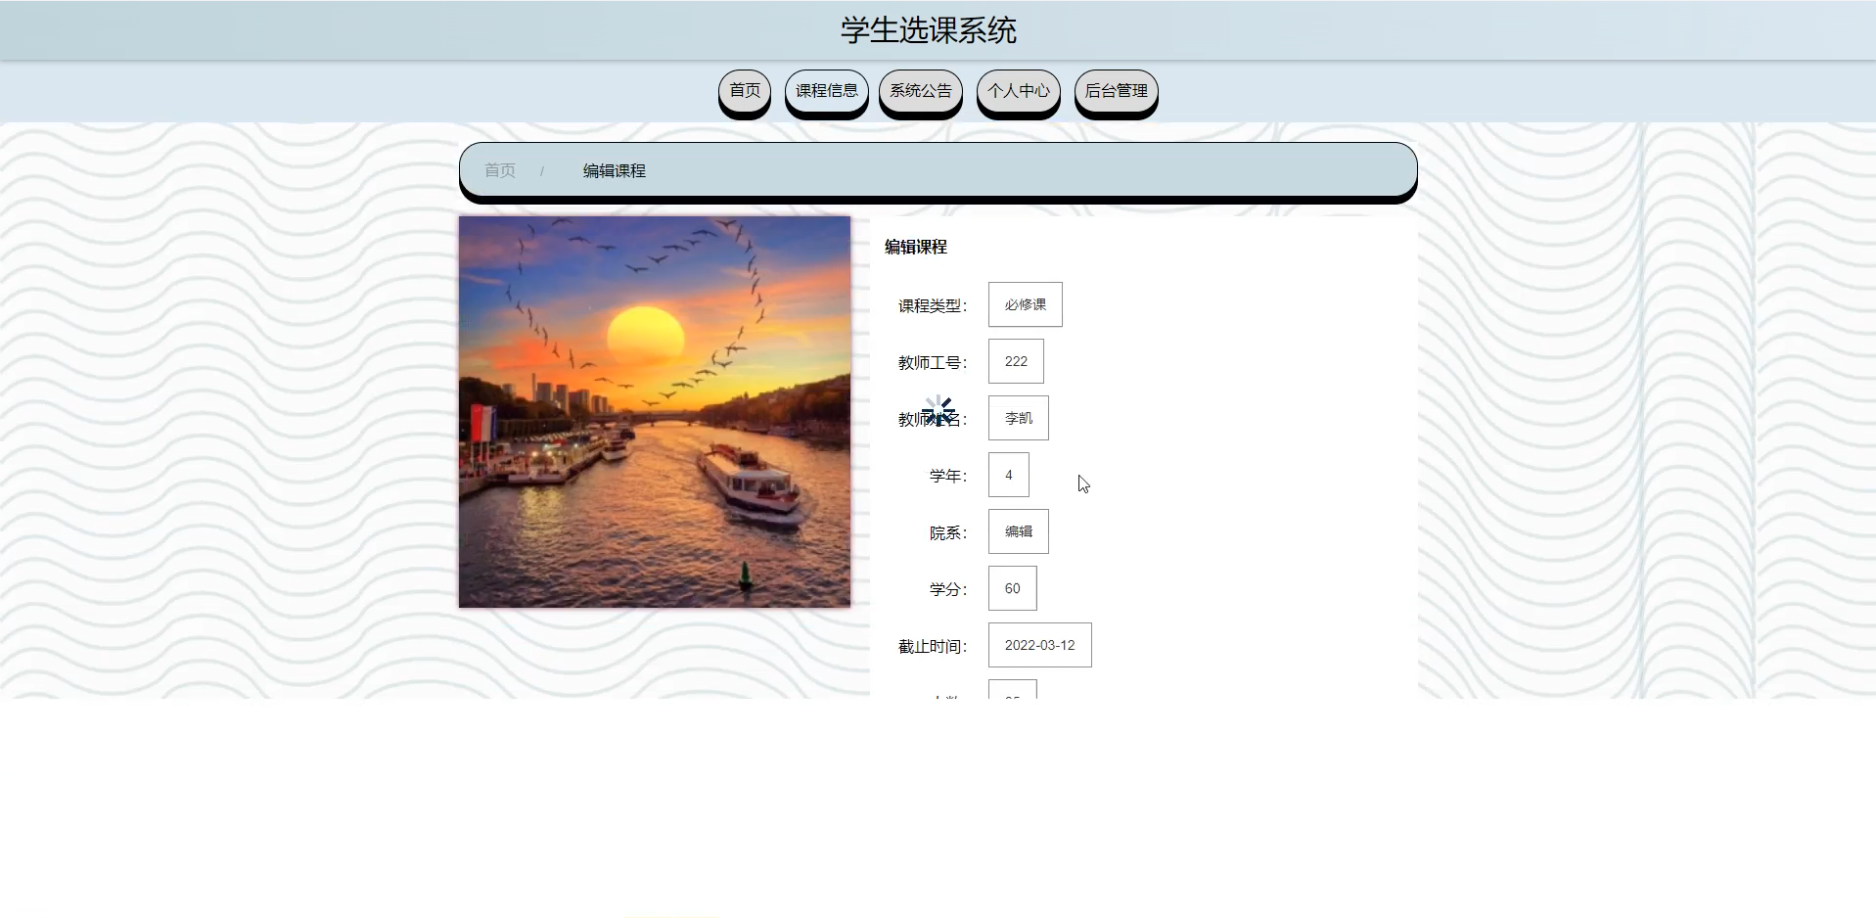
Task: Click the 学年 field showing 4
Action: click(1008, 475)
